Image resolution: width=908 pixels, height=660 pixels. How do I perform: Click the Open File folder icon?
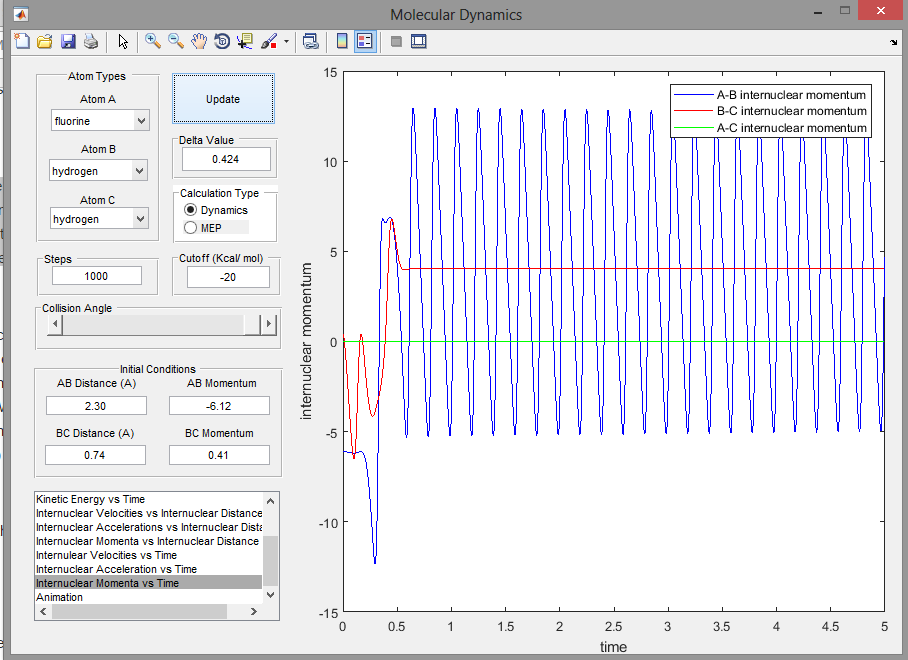(x=45, y=41)
